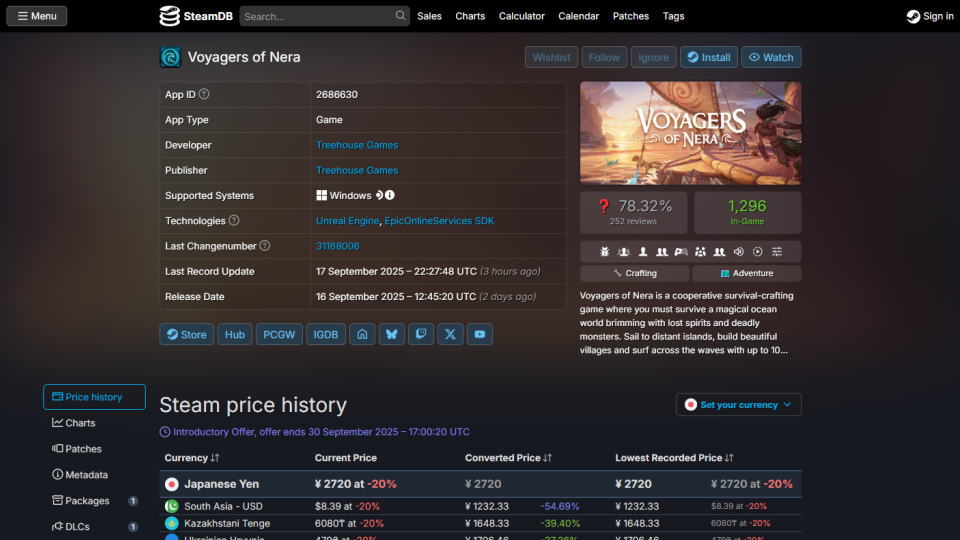
Task: Open the 1,296 In-Game count box
Action: pos(748,212)
